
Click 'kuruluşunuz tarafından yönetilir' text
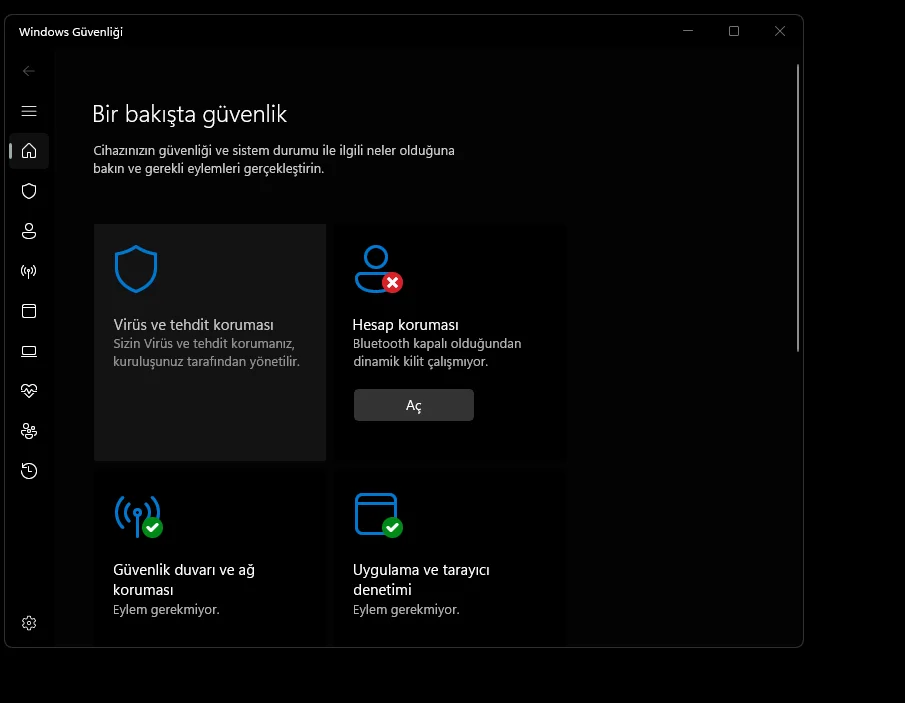(x=207, y=362)
